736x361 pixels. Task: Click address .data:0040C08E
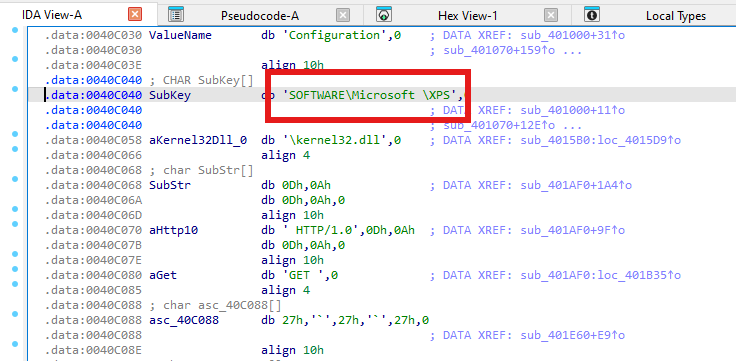coord(93,351)
